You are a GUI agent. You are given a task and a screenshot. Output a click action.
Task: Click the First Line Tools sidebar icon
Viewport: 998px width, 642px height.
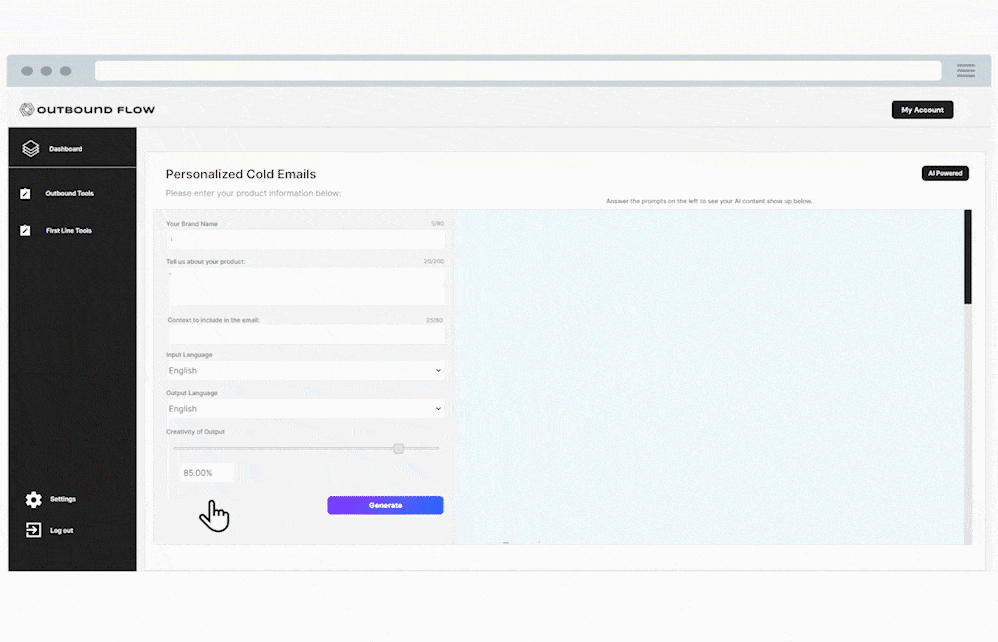26,231
